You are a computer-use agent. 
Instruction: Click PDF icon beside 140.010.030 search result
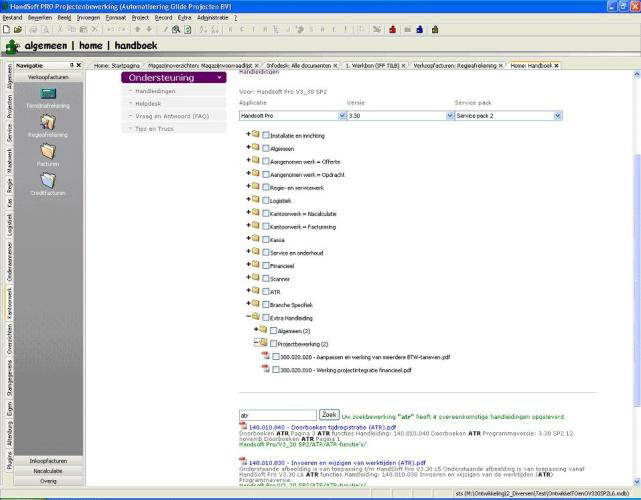pos(243,461)
